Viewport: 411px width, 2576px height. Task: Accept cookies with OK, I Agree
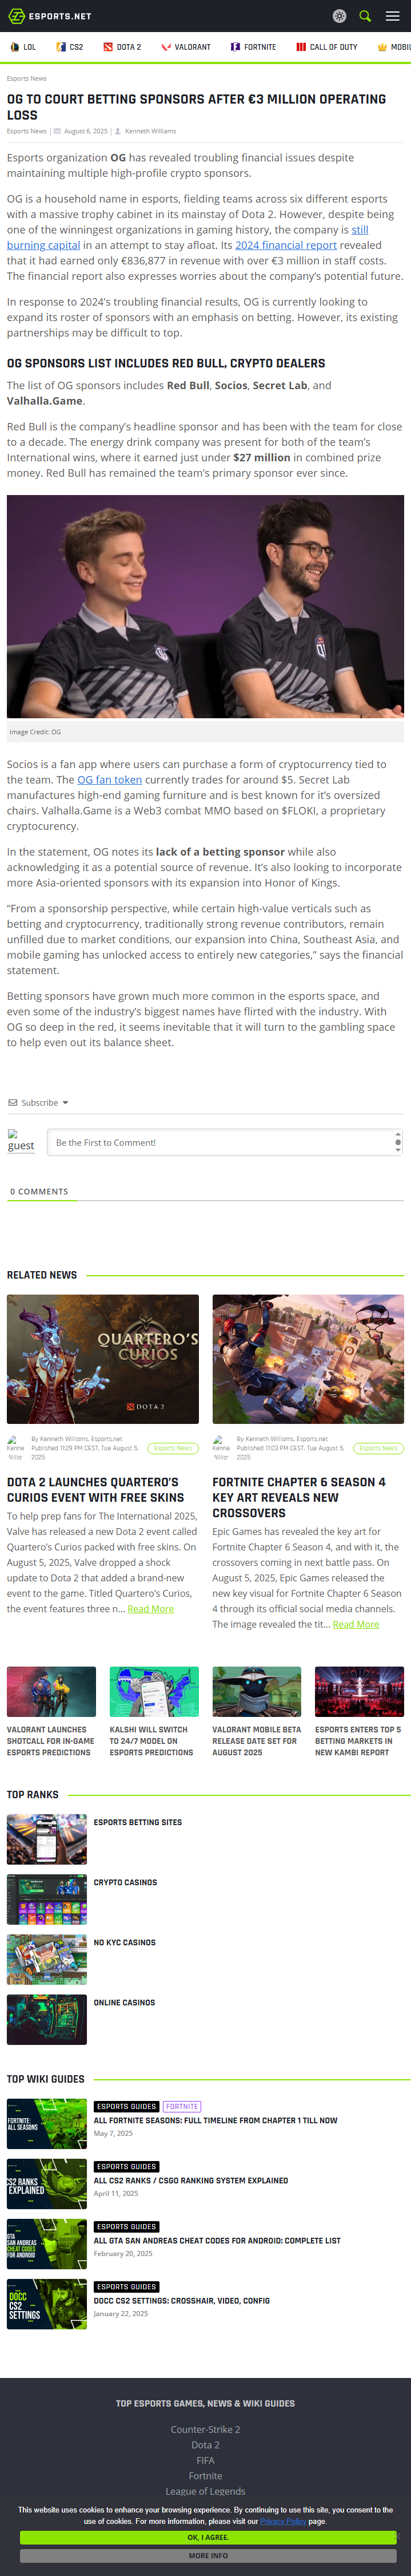tap(208, 2537)
